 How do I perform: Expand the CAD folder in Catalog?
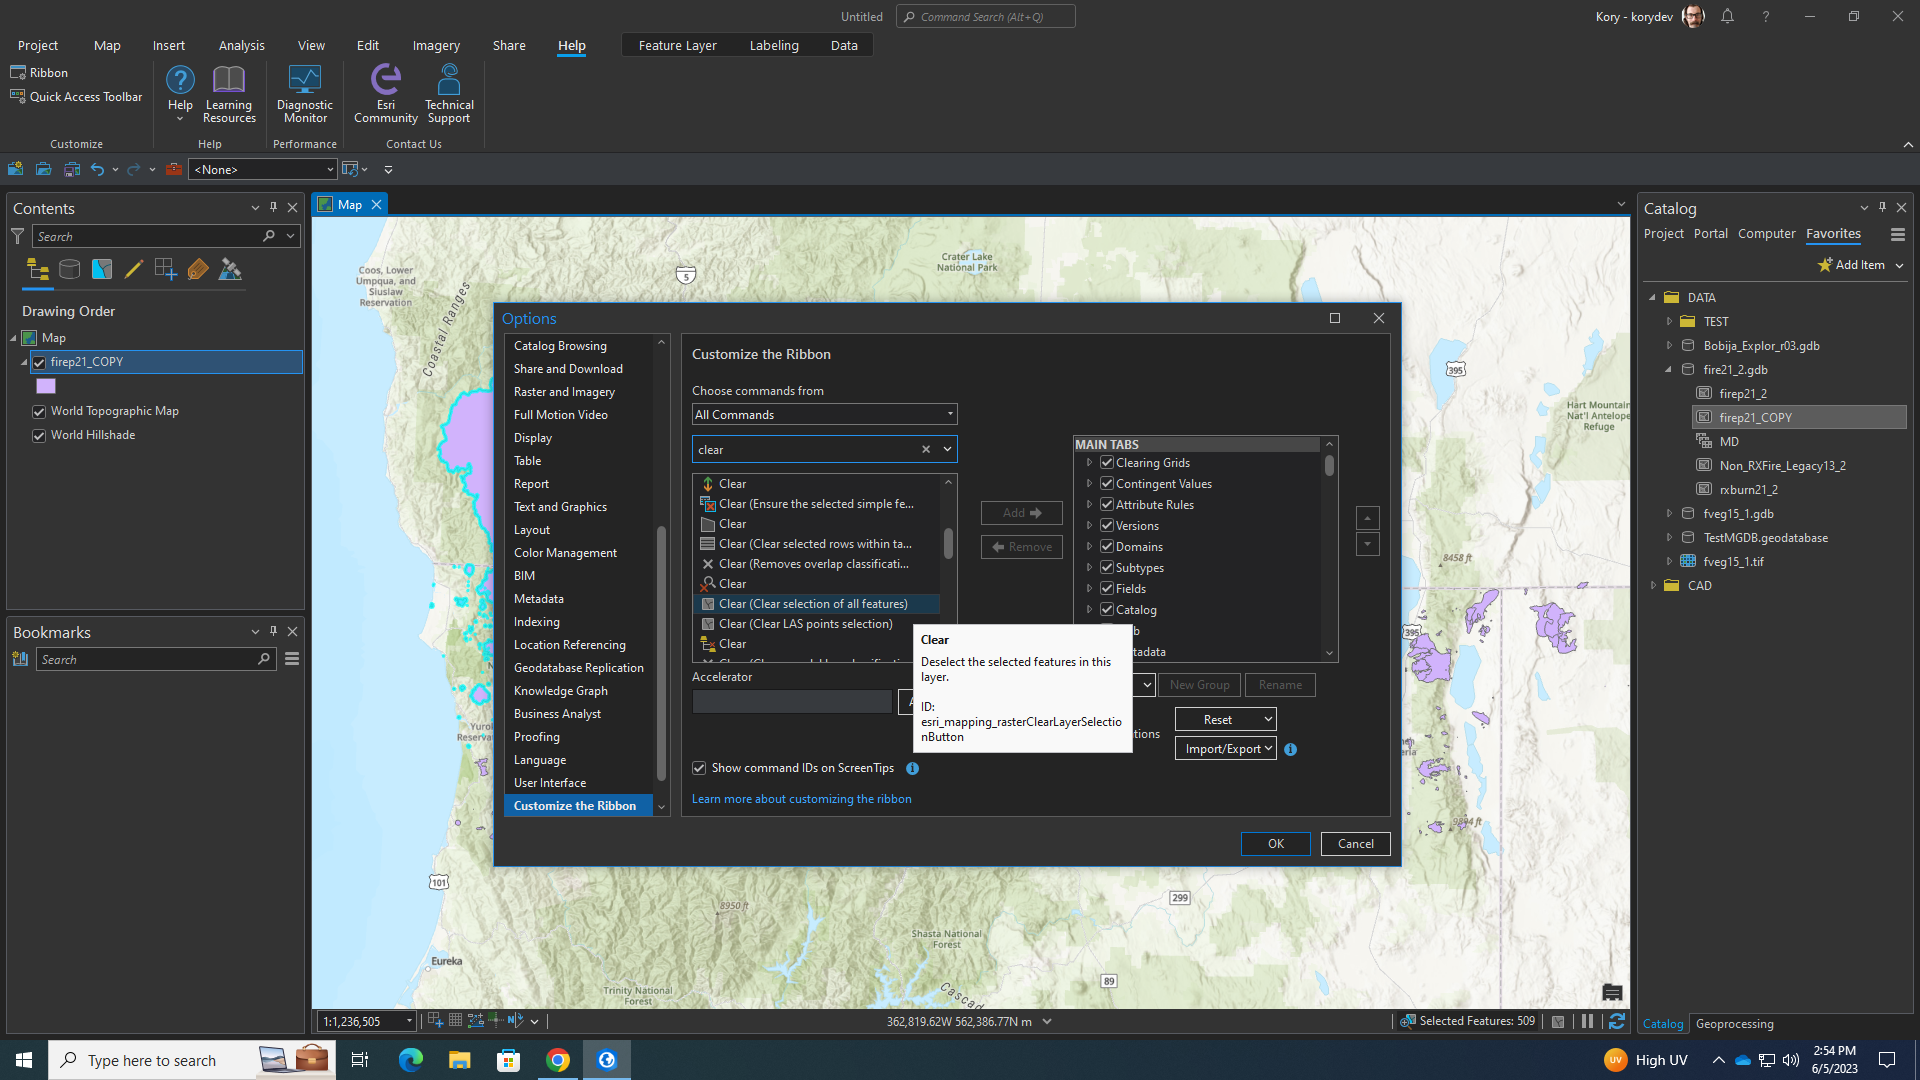click(1652, 585)
